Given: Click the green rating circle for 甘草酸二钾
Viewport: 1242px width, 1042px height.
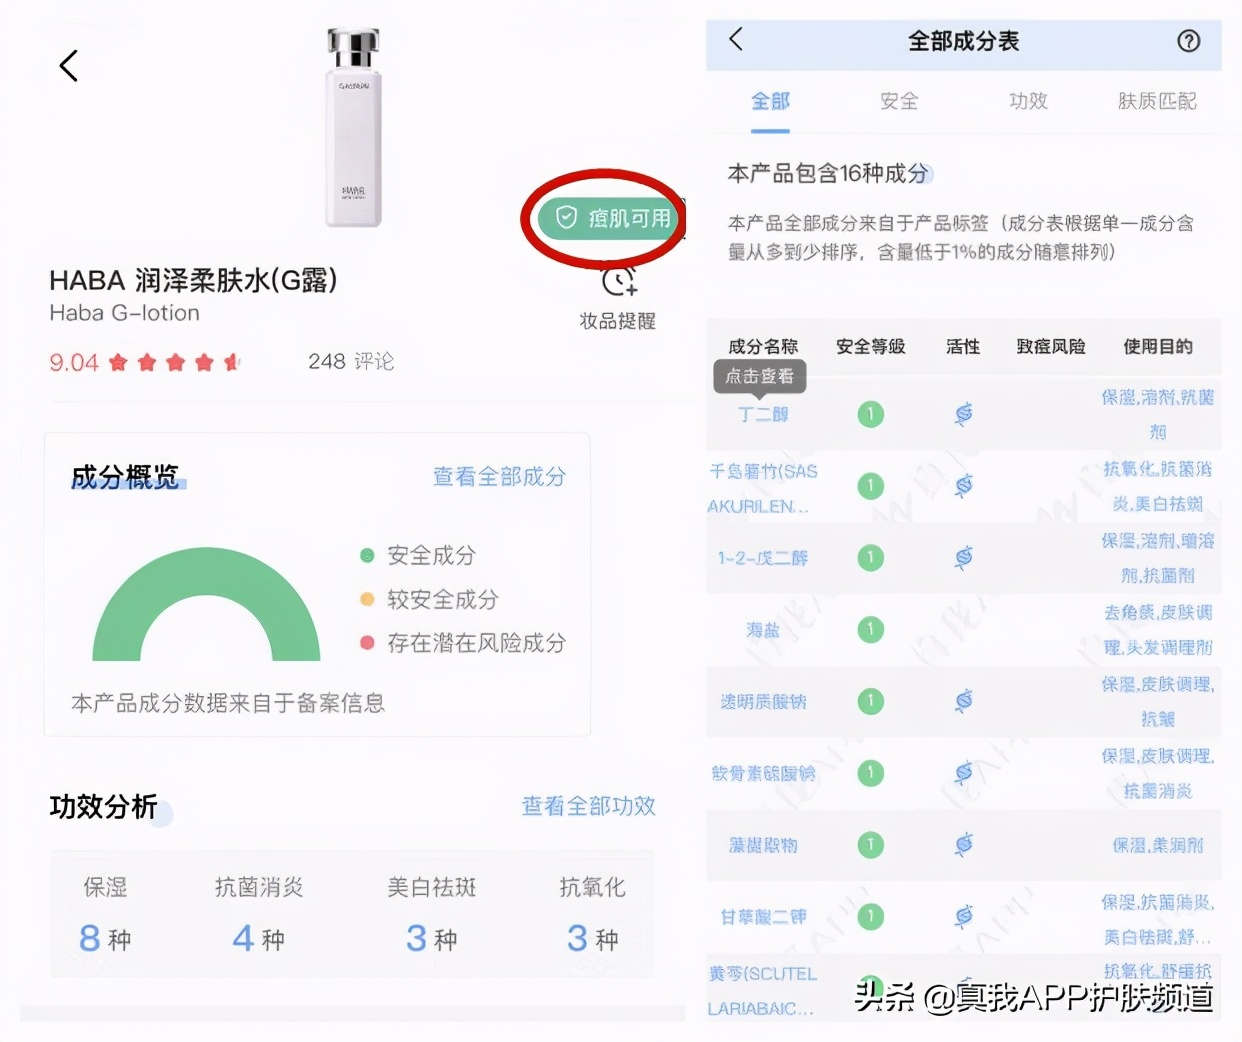Looking at the screenshot, I should (x=870, y=915).
